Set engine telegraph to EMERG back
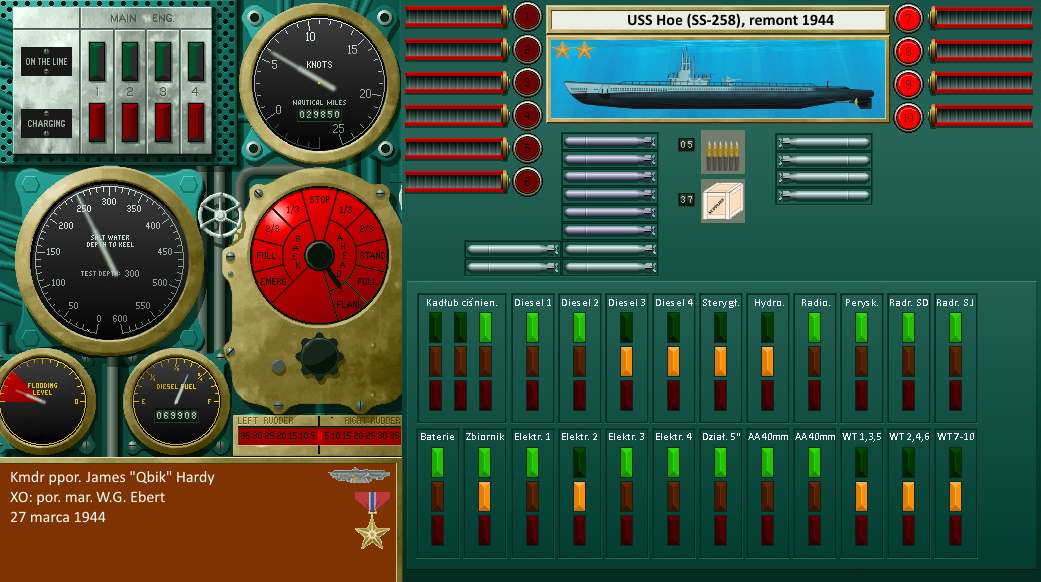This screenshot has width=1041, height=582. pyautogui.click(x=271, y=283)
